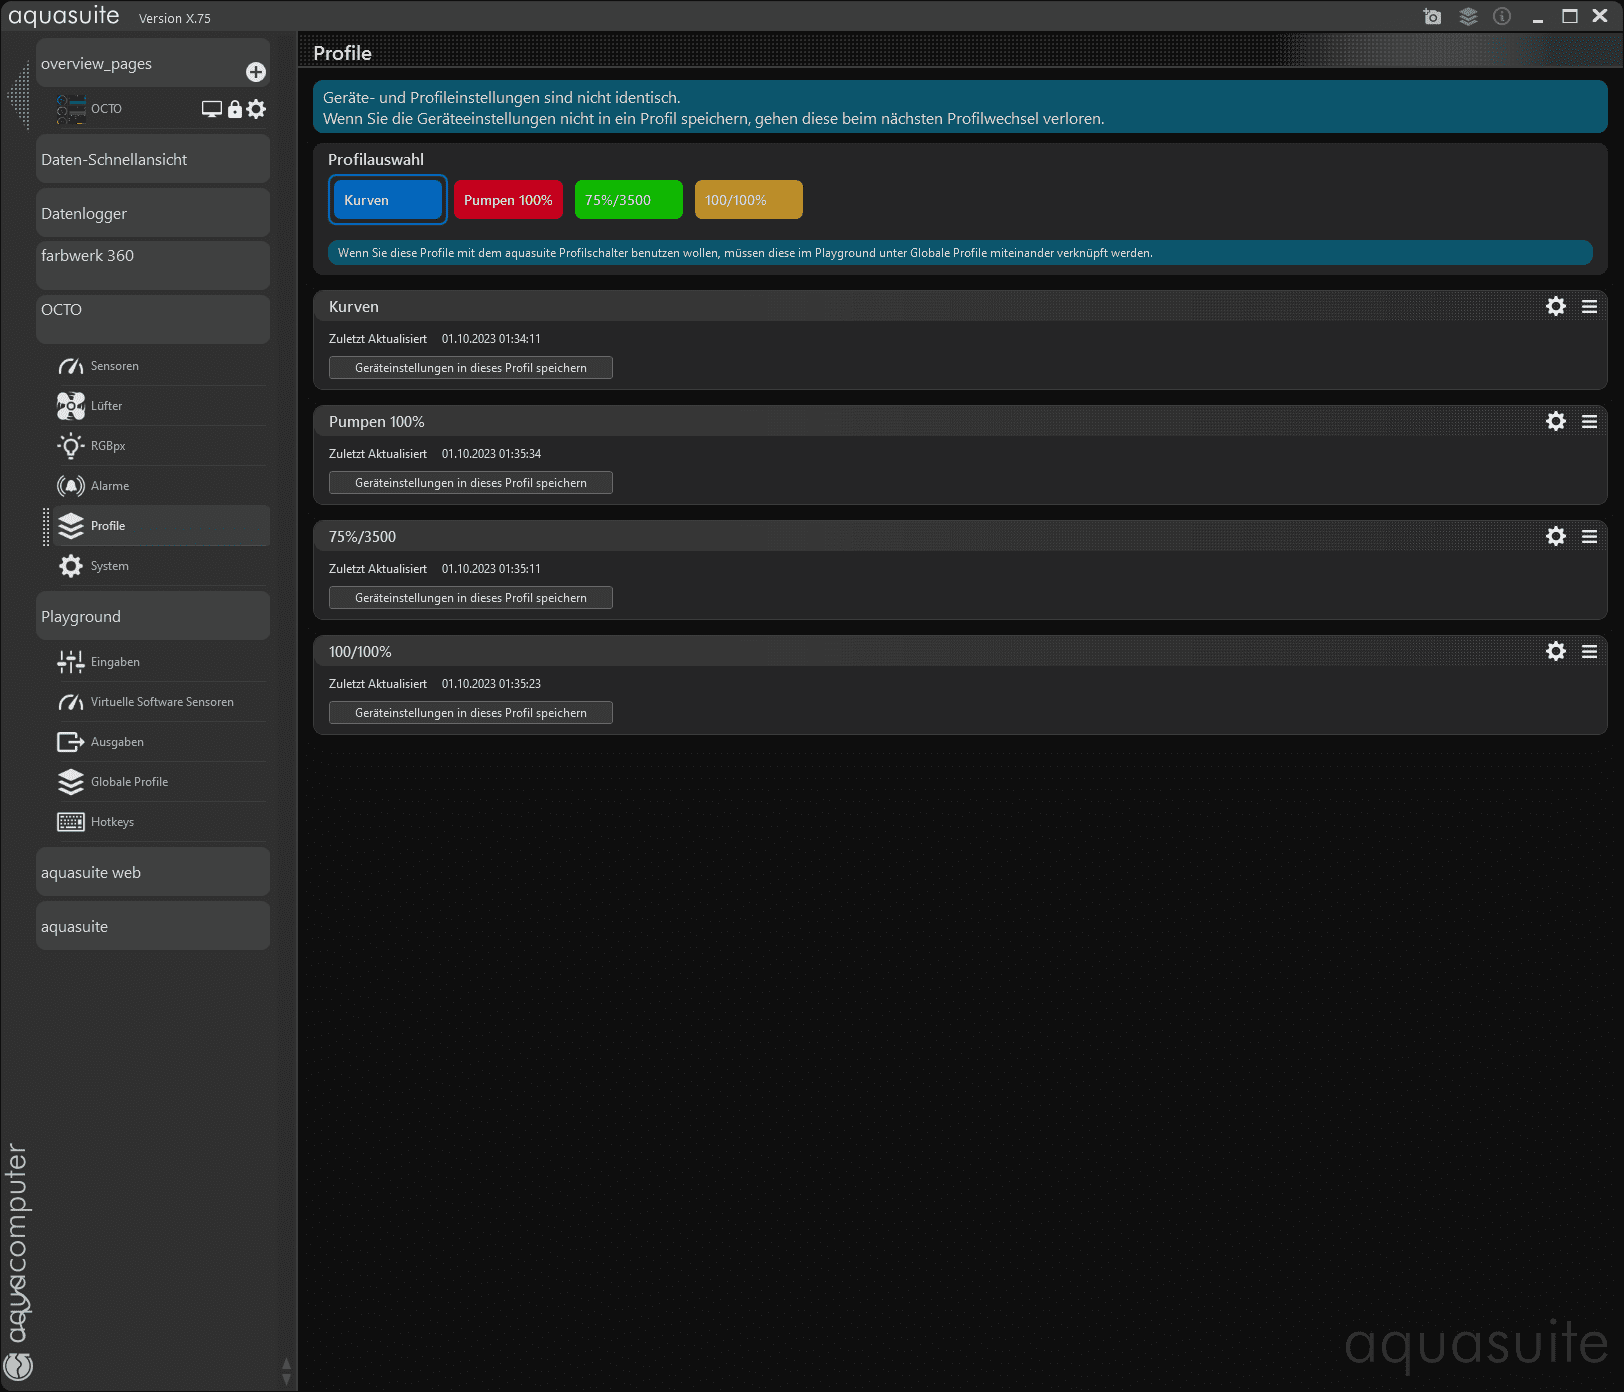Open the Ausgaben export icon

[71, 742]
